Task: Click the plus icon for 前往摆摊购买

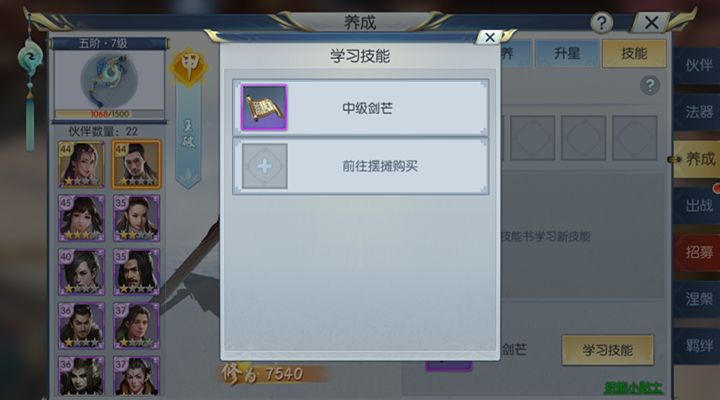Action: click(x=264, y=166)
